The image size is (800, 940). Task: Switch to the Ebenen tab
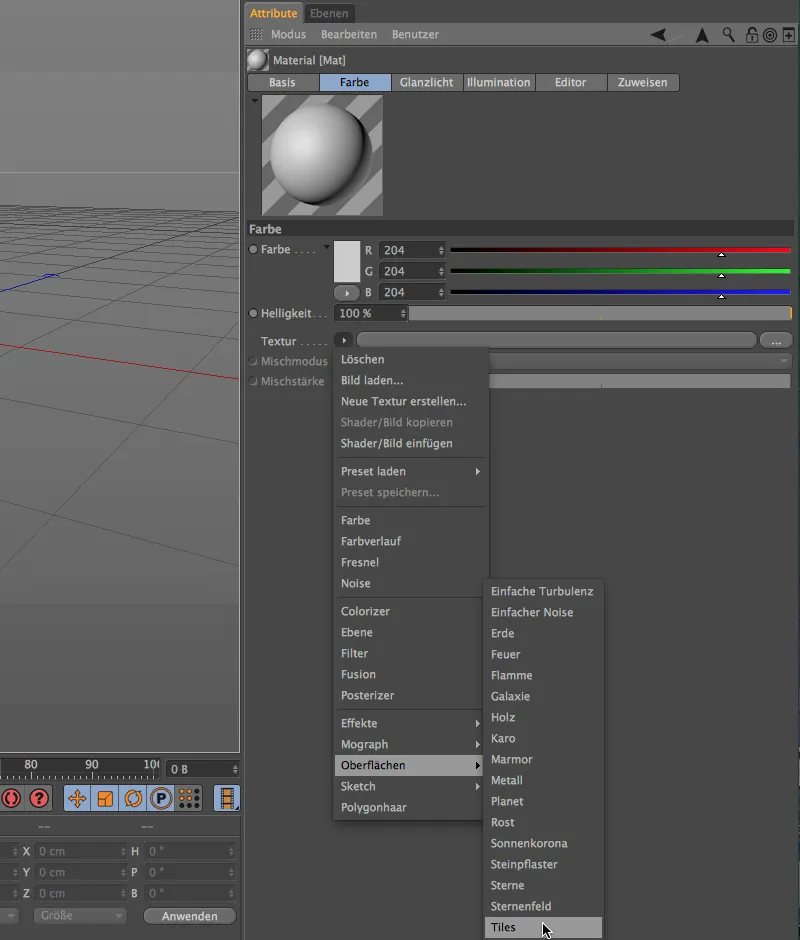329,13
